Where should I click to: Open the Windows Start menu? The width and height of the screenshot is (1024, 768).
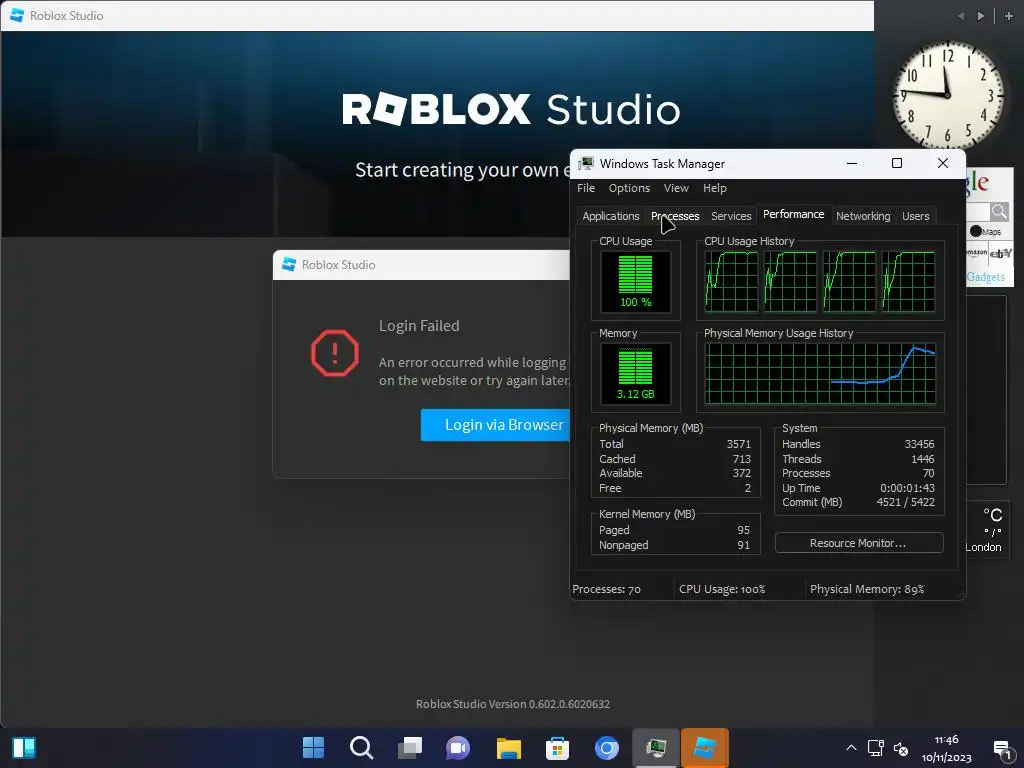click(313, 748)
